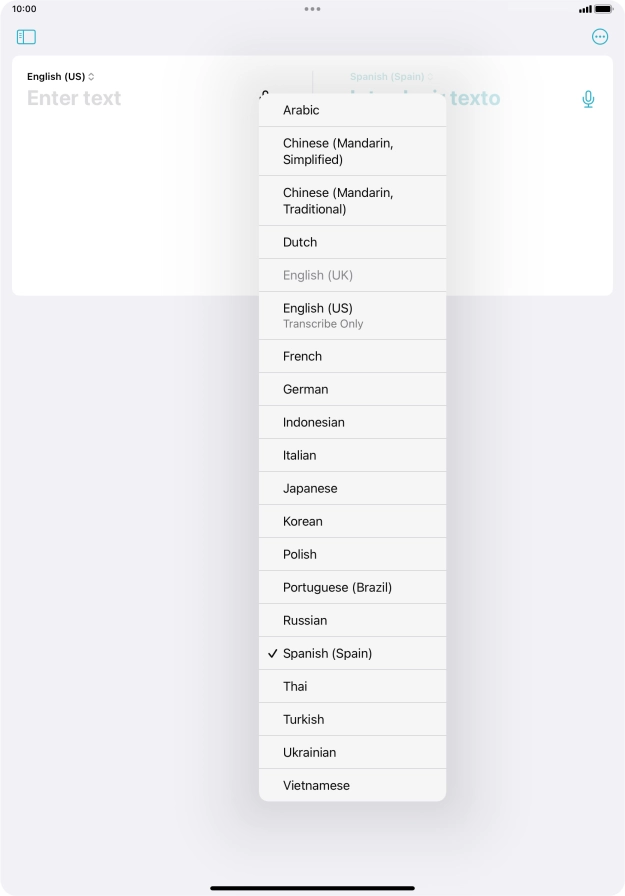
Task: Select Italian from the language list
Action: tap(352, 455)
